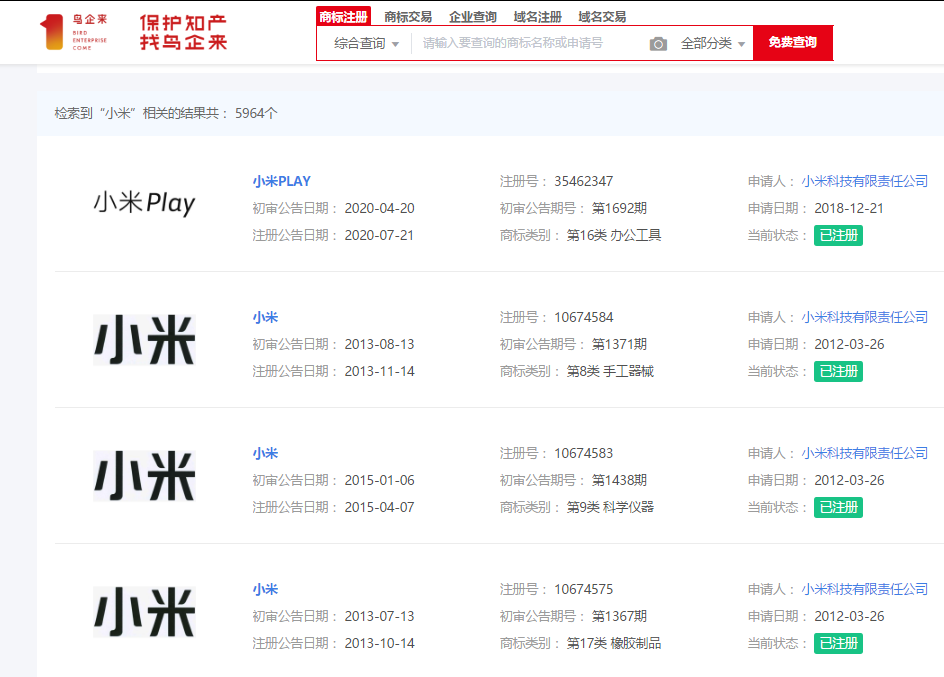The width and height of the screenshot is (944, 677).
Task: Focus the trademark name search input
Action: 530,43
